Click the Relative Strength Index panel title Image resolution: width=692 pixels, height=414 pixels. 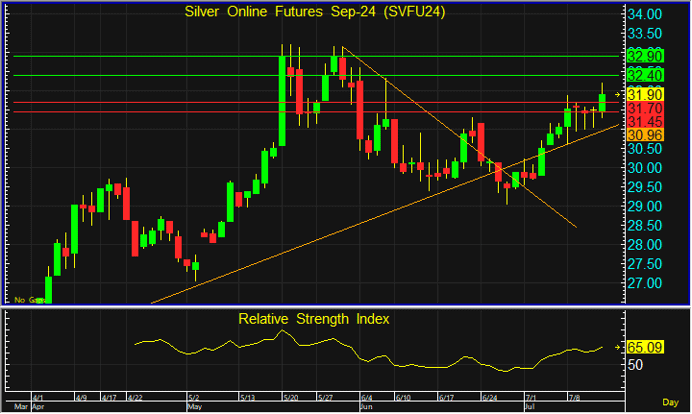pyautogui.click(x=313, y=319)
